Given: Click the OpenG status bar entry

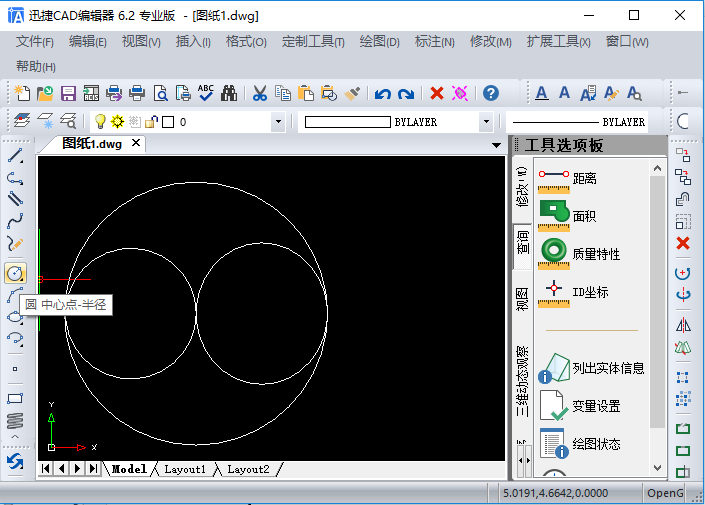Looking at the screenshot, I should 665,493.
